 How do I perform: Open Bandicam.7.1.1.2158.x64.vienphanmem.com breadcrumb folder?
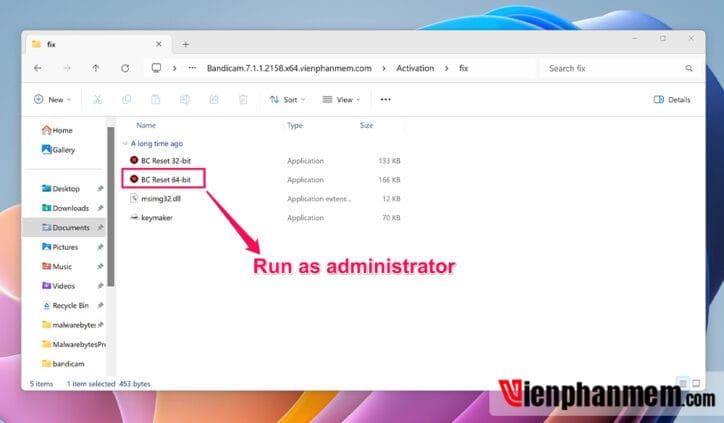tap(289, 68)
